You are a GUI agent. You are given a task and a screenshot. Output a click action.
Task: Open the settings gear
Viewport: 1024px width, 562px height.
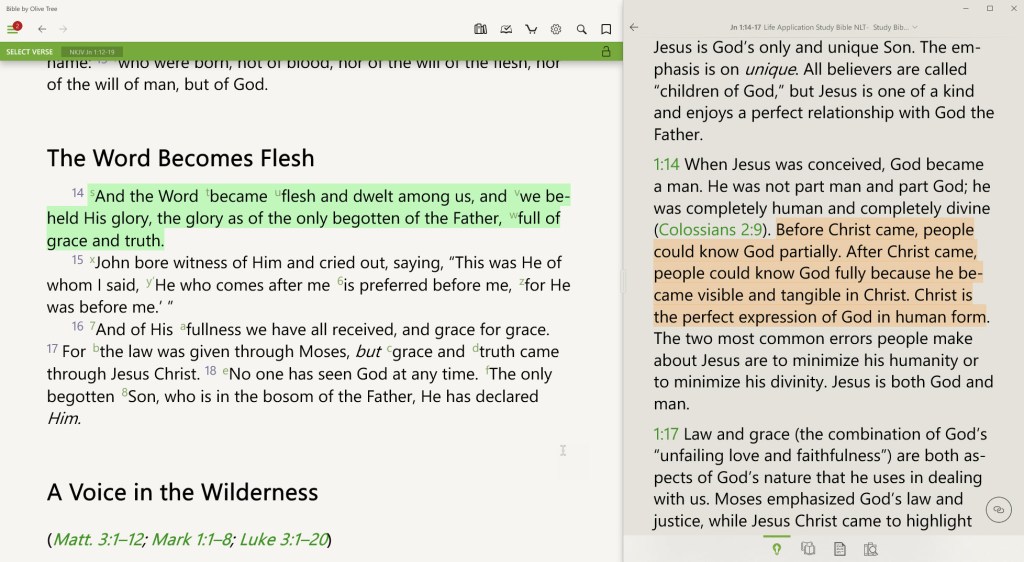click(x=556, y=29)
